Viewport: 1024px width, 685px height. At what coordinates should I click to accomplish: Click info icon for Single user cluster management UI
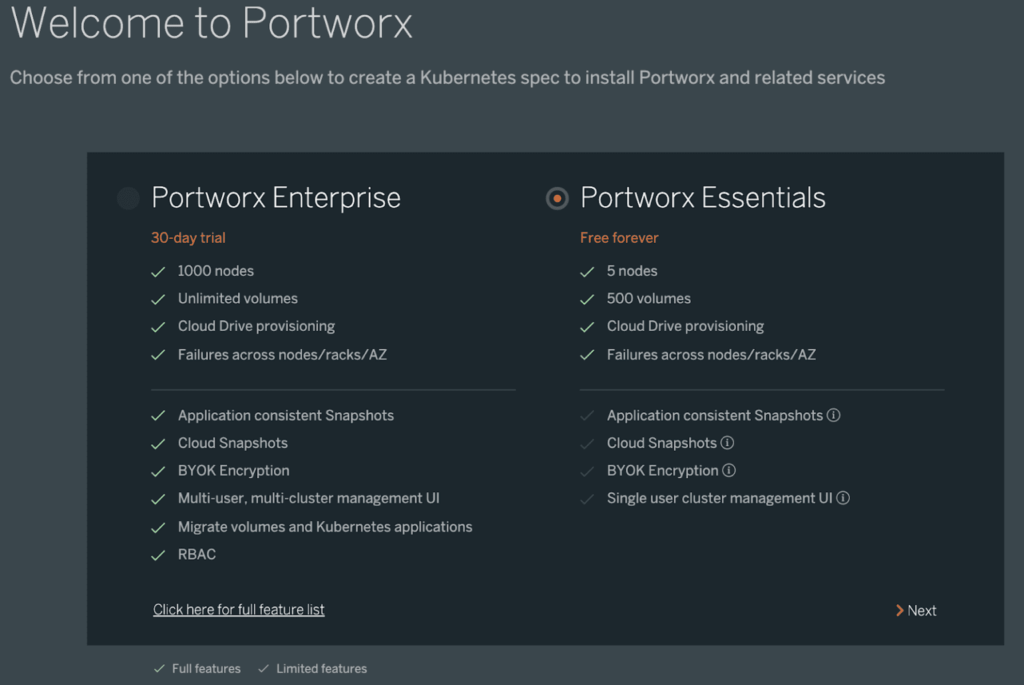click(843, 497)
